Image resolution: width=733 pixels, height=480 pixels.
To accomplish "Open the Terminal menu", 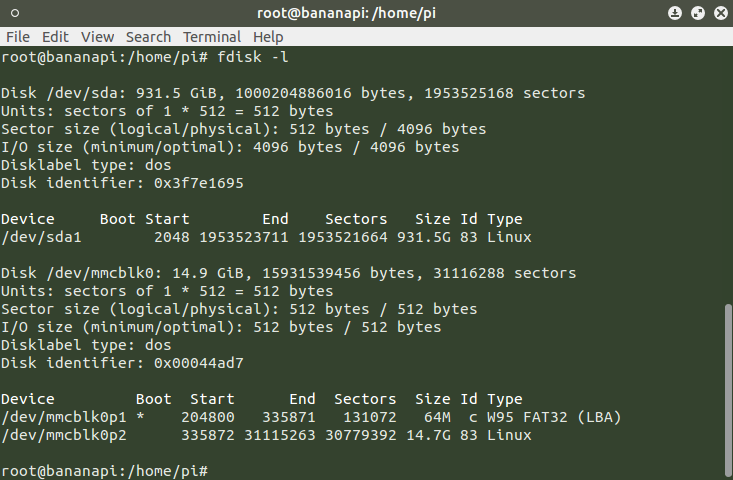I will coord(211,37).
